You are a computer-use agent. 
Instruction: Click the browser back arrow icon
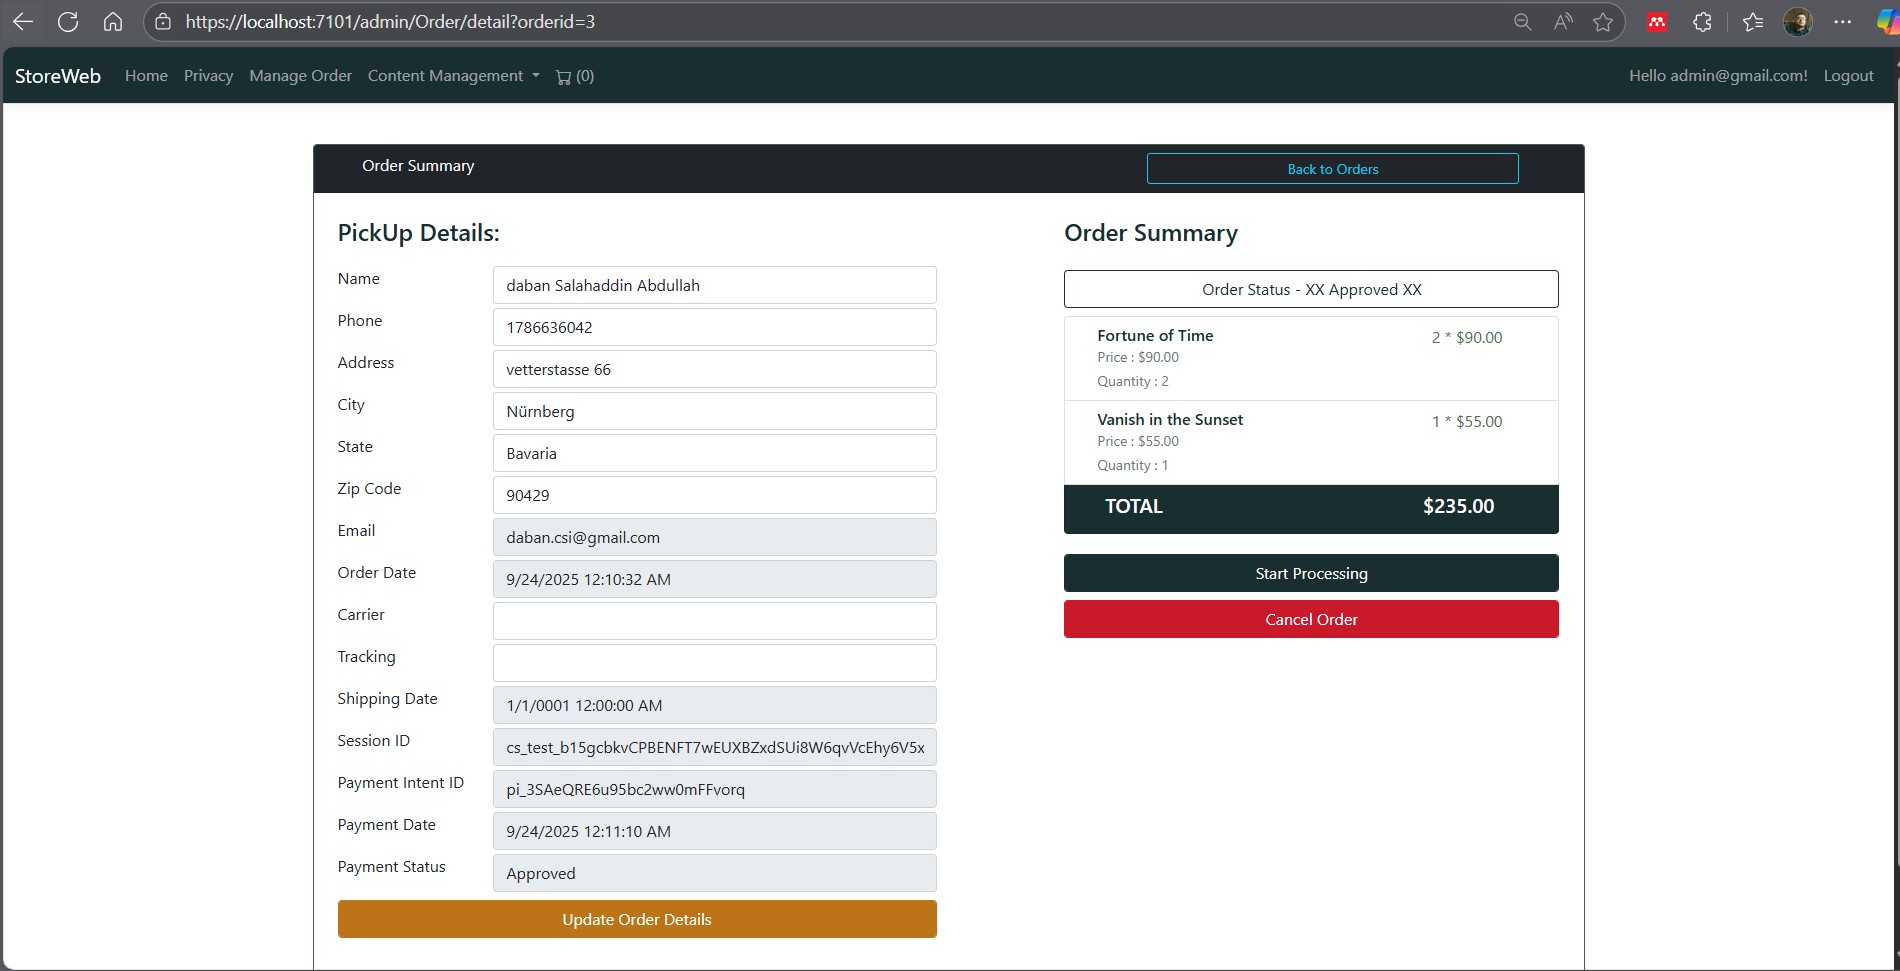coord(23,22)
